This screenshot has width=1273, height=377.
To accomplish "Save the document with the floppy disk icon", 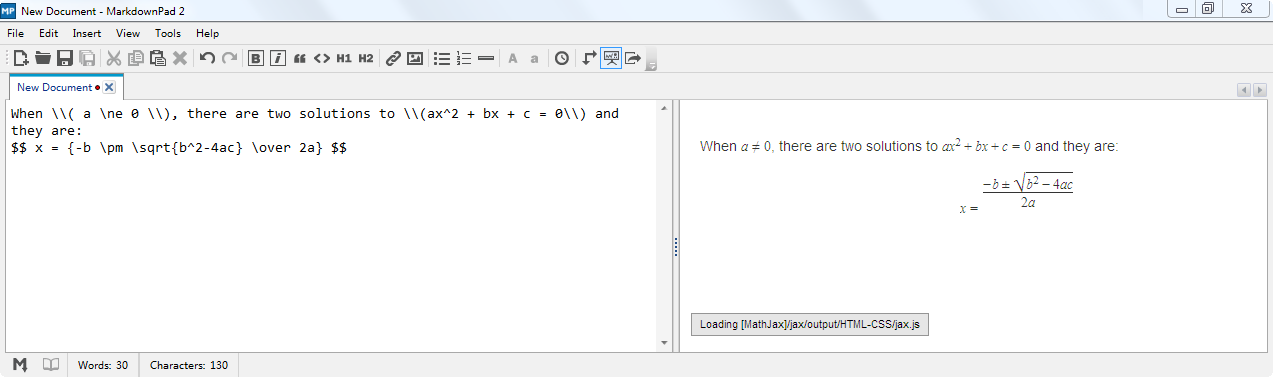I will coord(65,58).
